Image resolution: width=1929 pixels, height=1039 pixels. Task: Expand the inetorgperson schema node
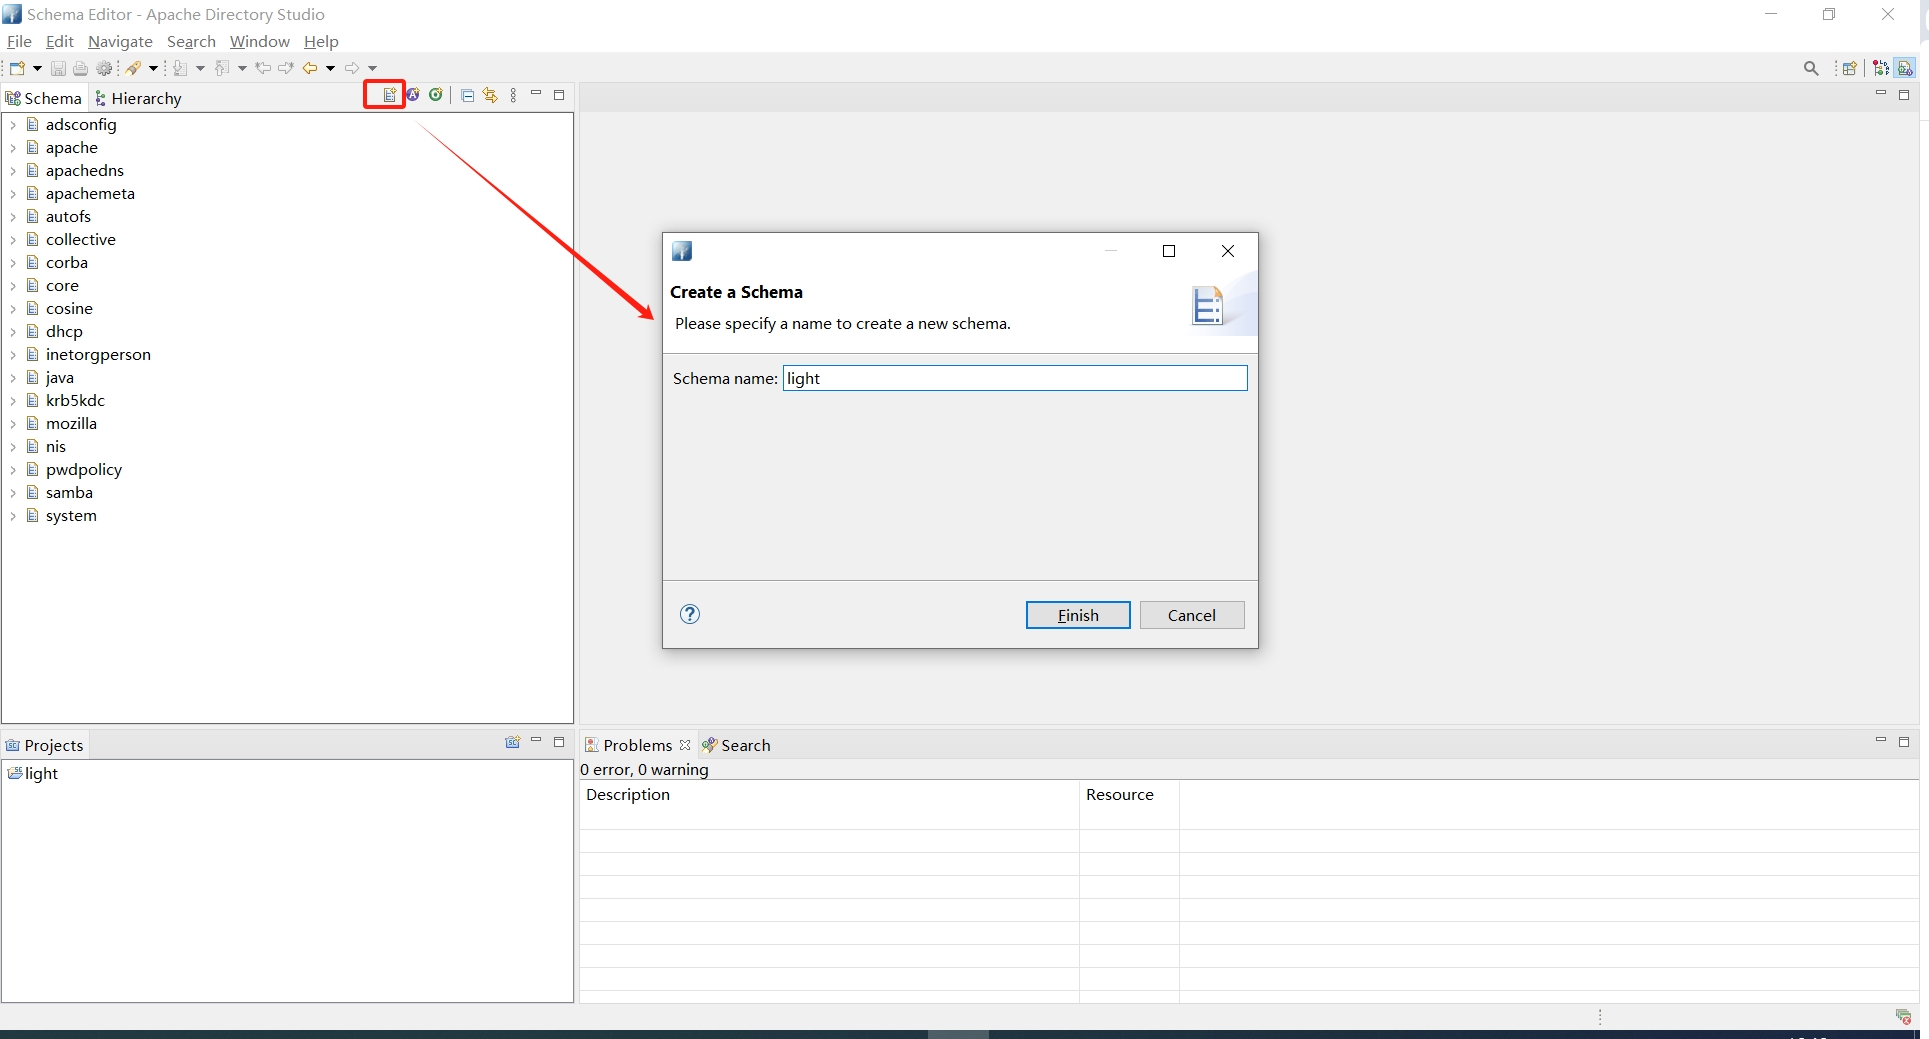pyautogui.click(x=13, y=355)
